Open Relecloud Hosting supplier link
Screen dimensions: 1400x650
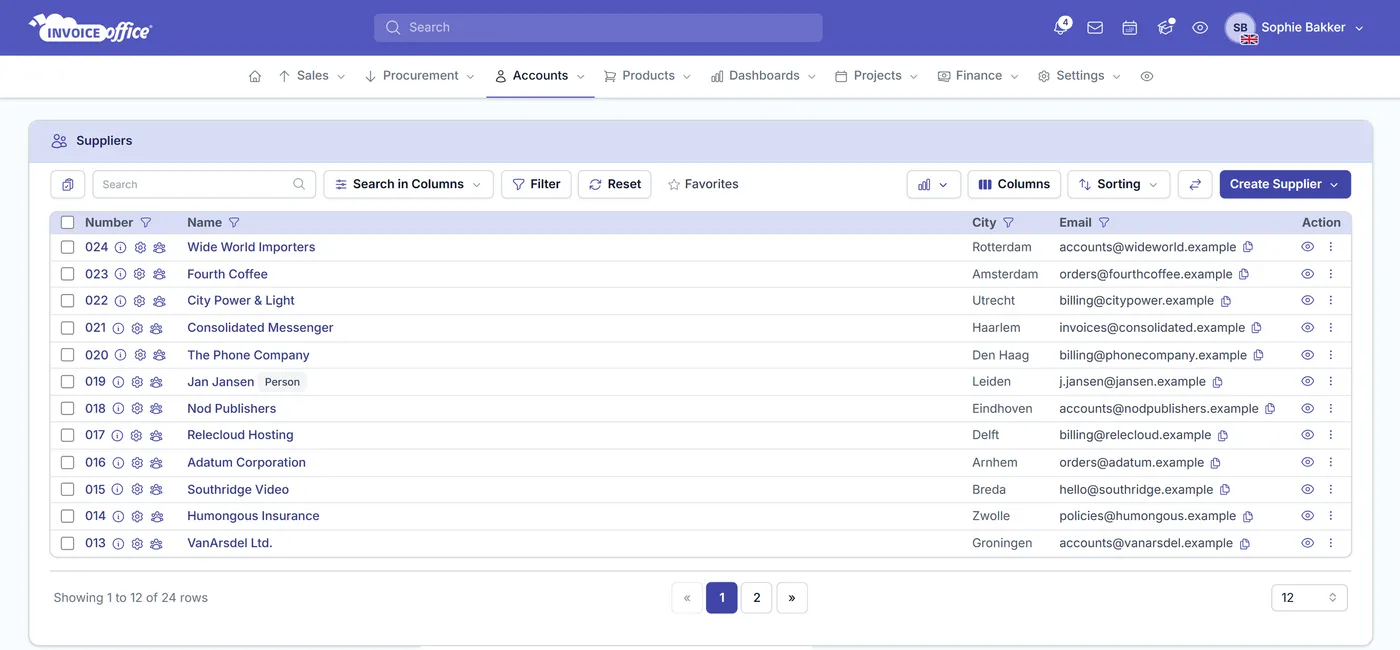coord(240,436)
